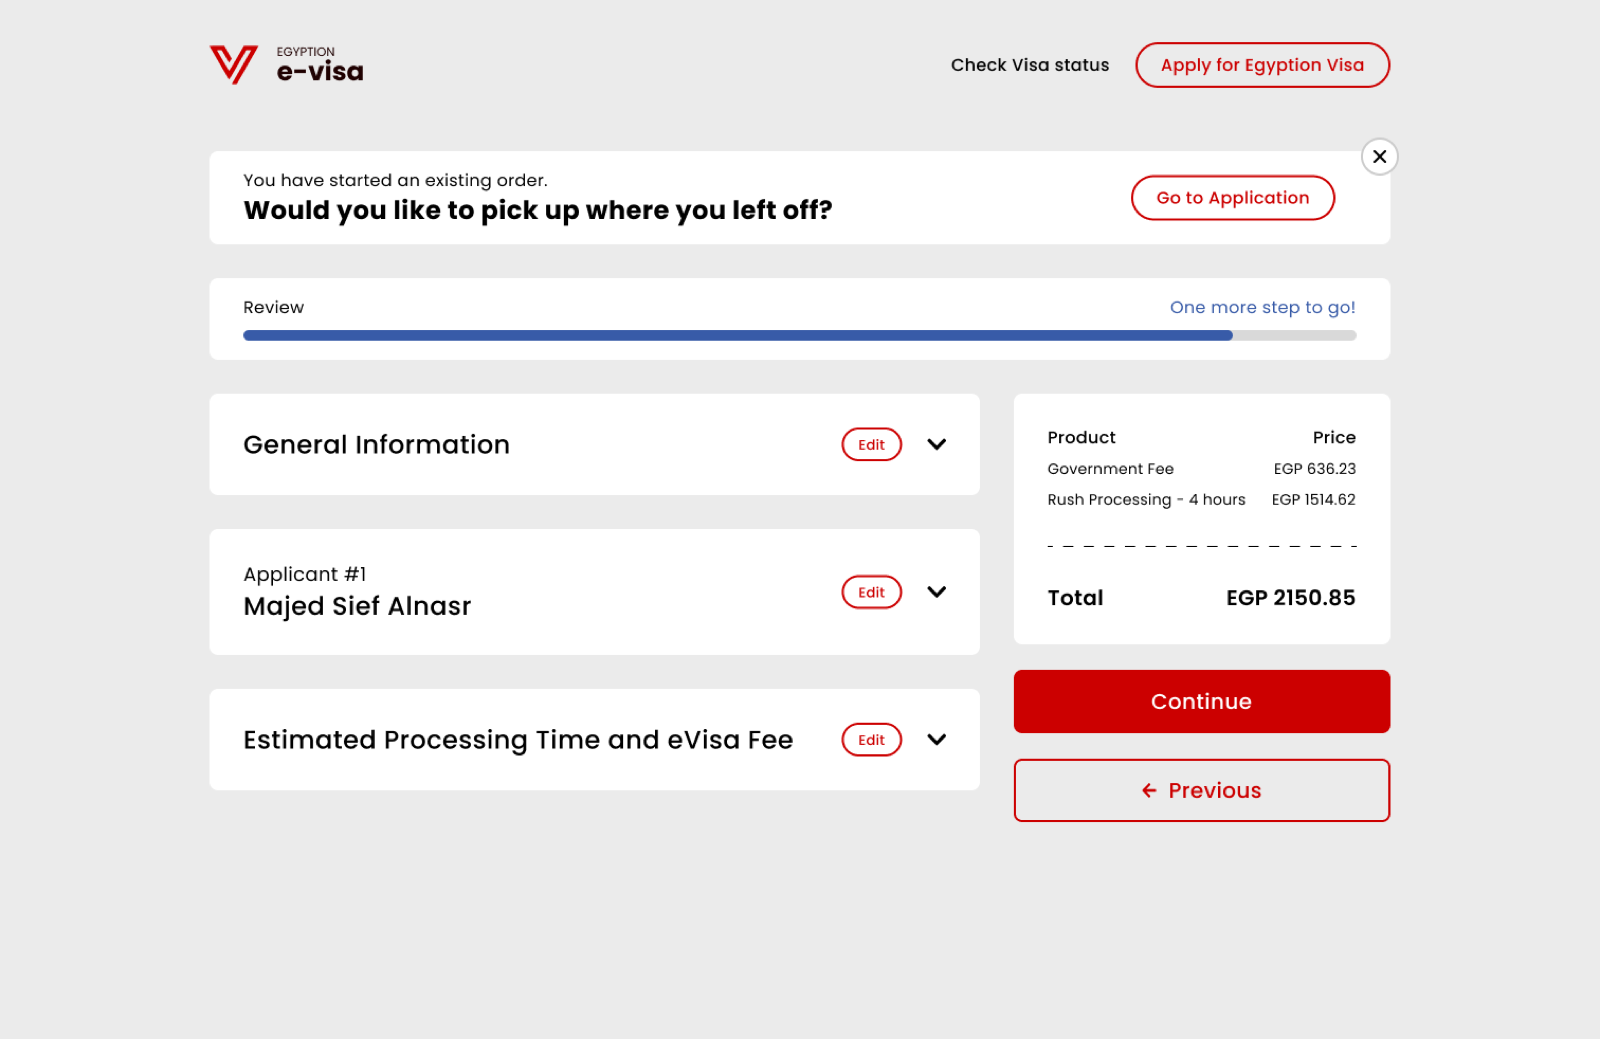The height and width of the screenshot is (1039, 1600).
Task: Dismiss the existing order banner with X
Action: 1379,157
